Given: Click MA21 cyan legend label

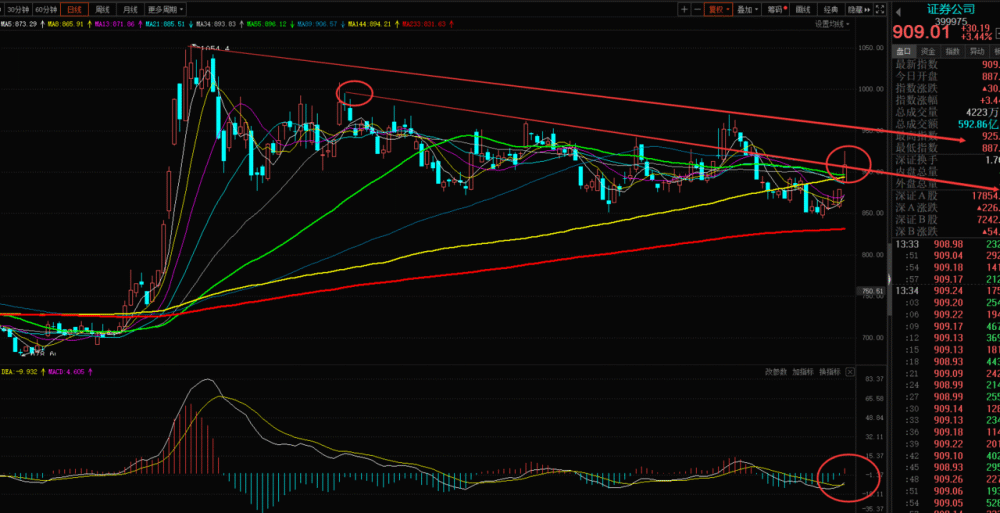Looking at the screenshot, I should tap(165, 24).
